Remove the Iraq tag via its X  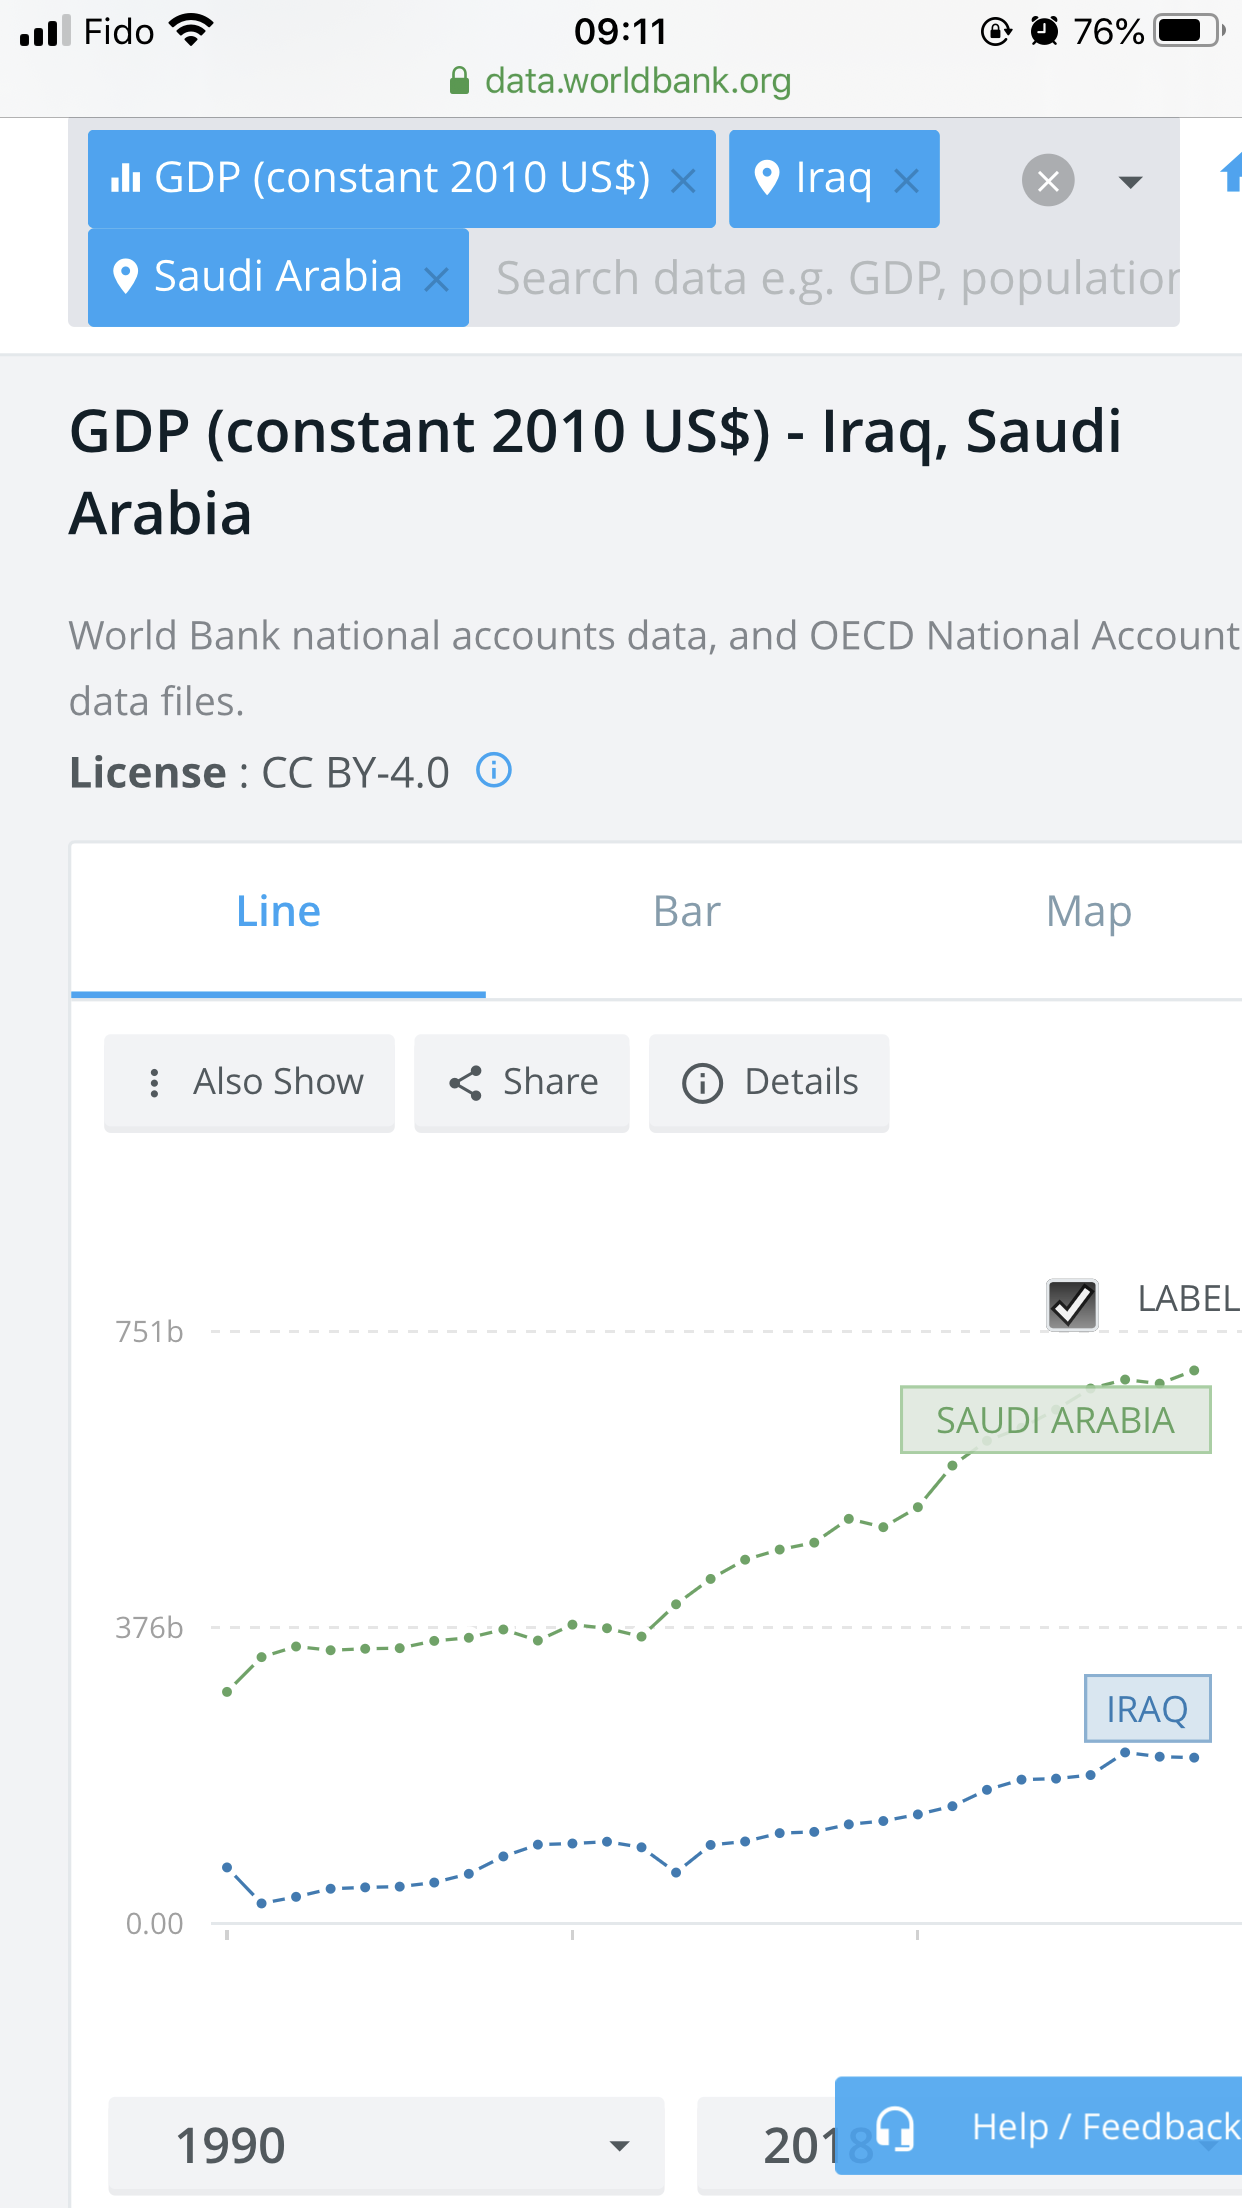point(906,181)
